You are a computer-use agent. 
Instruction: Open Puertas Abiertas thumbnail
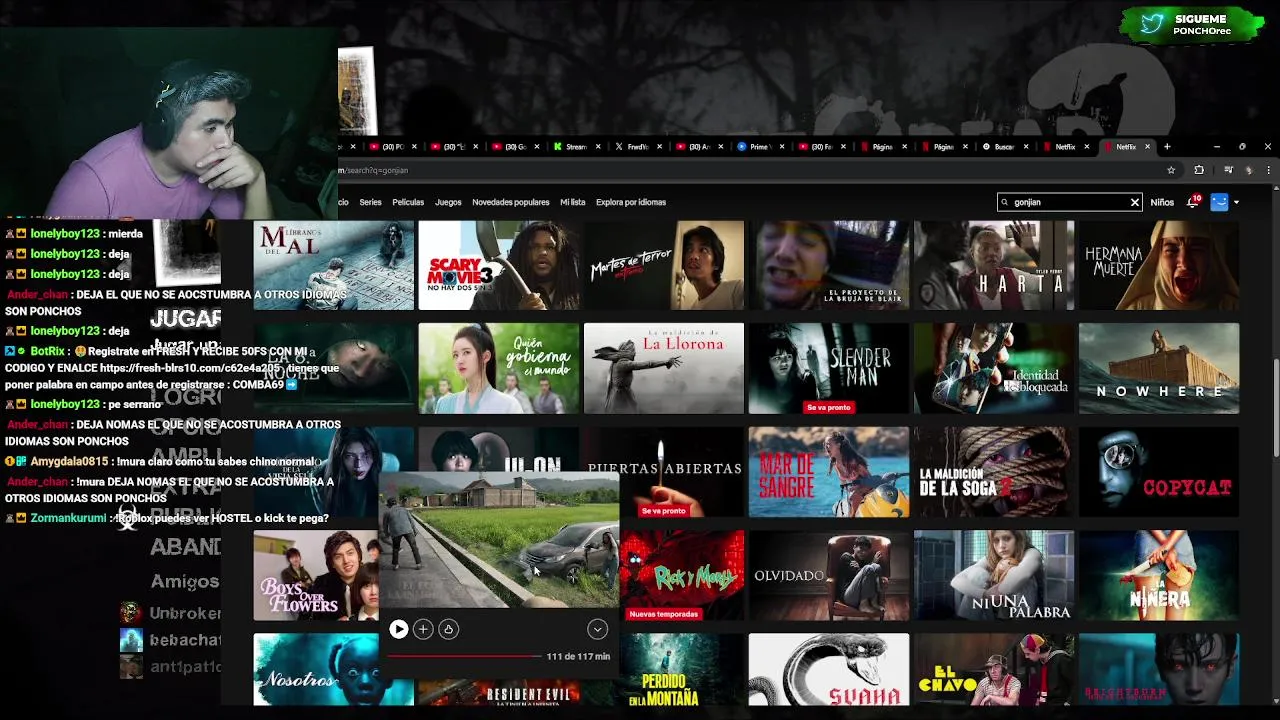(x=664, y=472)
